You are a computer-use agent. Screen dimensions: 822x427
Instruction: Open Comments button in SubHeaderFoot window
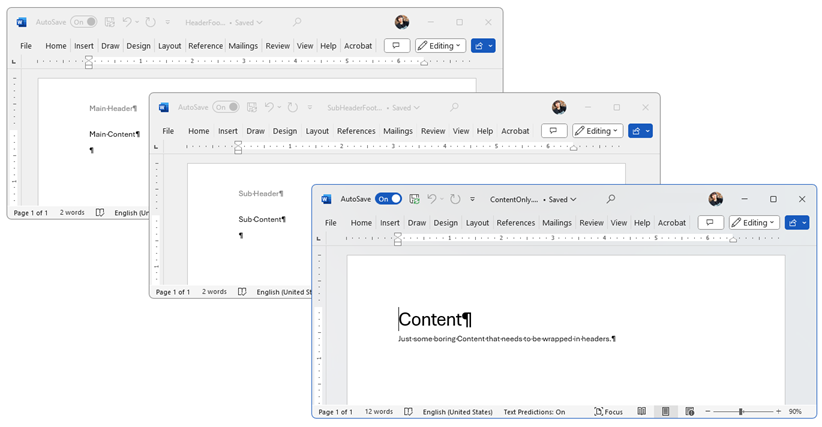[x=554, y=131]
